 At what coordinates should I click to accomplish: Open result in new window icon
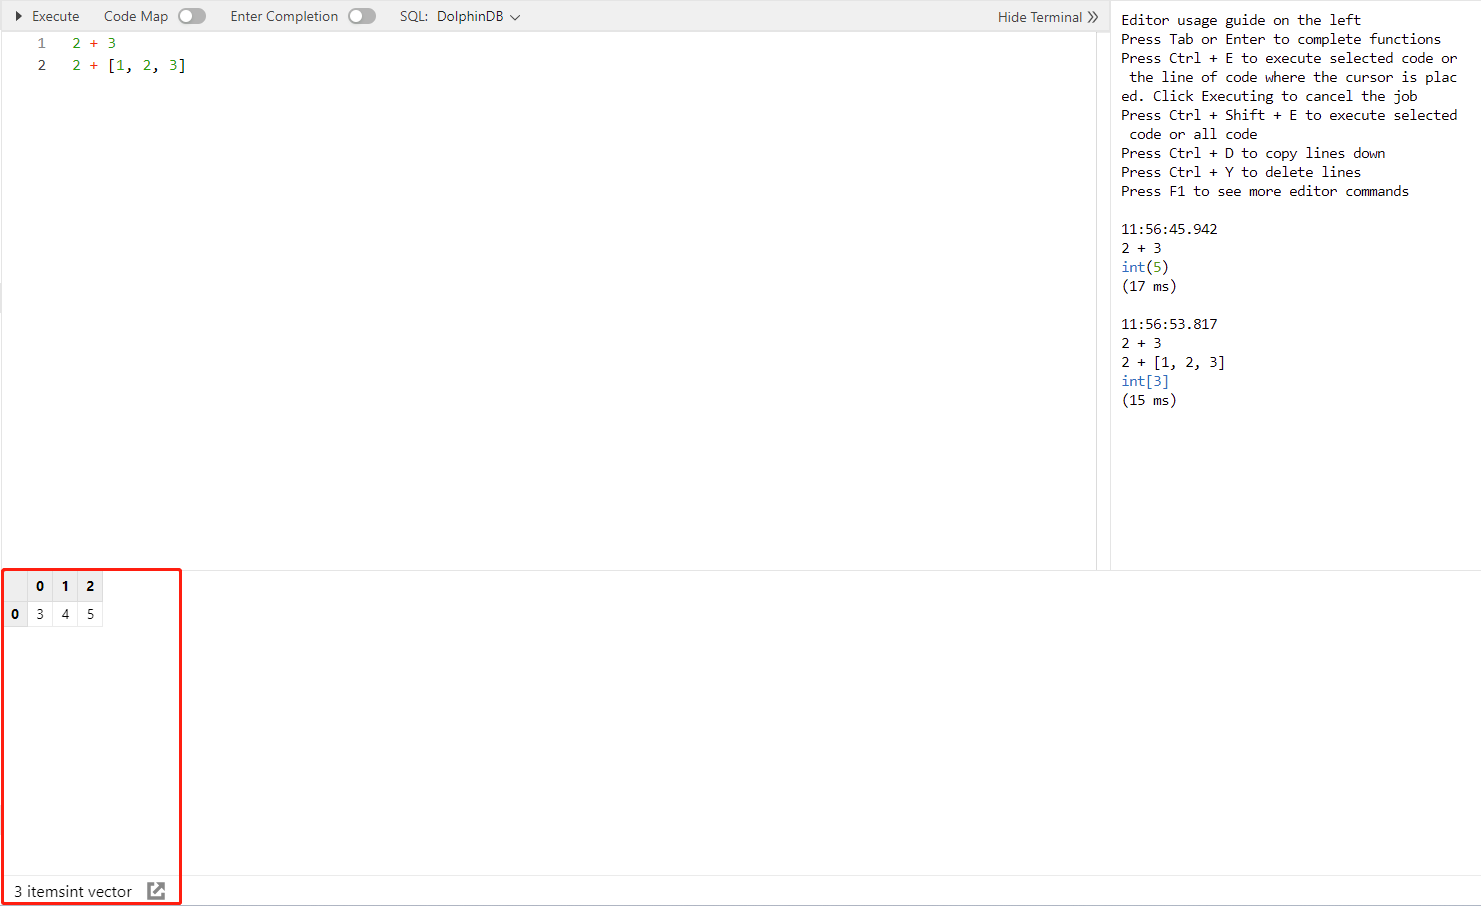[156, 890]
